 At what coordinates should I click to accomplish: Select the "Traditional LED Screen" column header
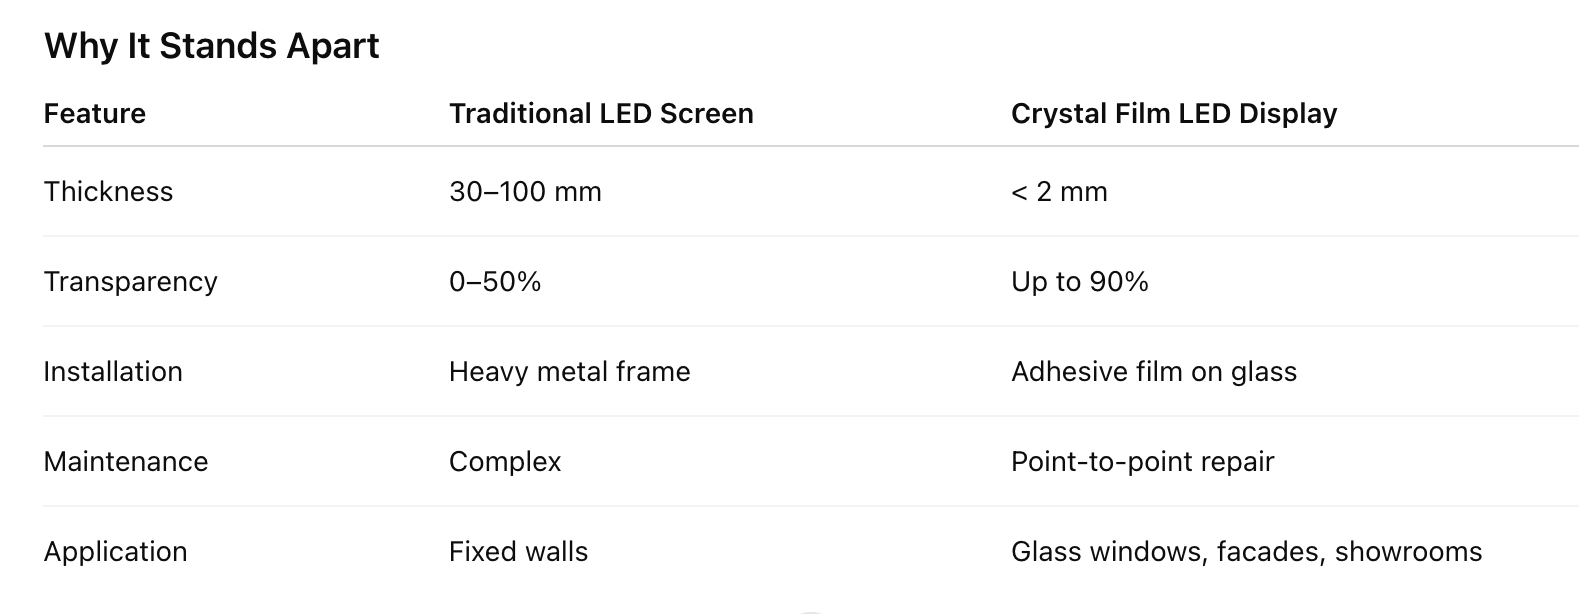pyautogui.click(x=601, y=114)
